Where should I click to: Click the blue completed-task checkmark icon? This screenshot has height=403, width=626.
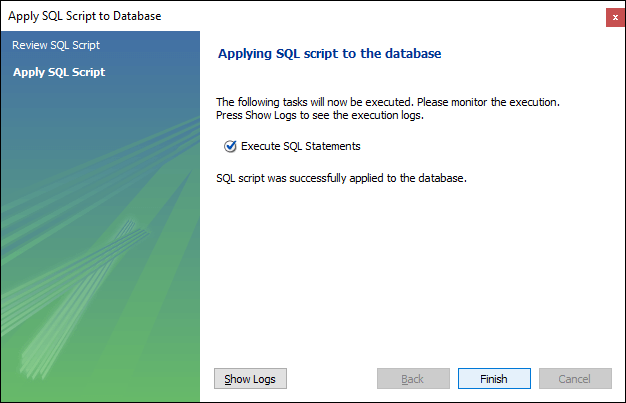[x=230, y=147]
